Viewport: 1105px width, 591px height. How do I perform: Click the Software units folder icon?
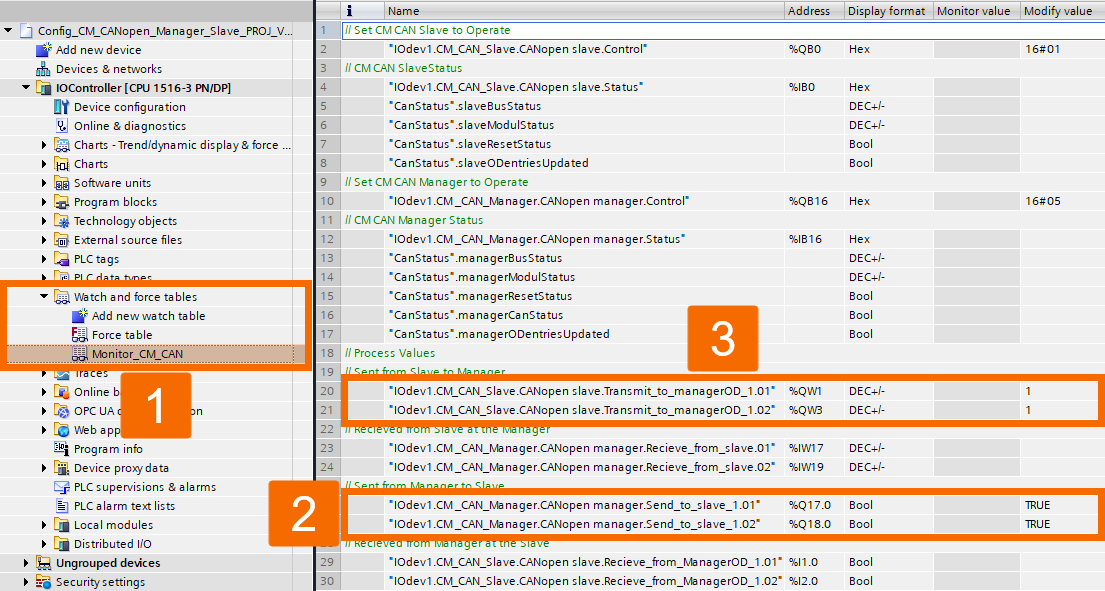coord(62,182)
